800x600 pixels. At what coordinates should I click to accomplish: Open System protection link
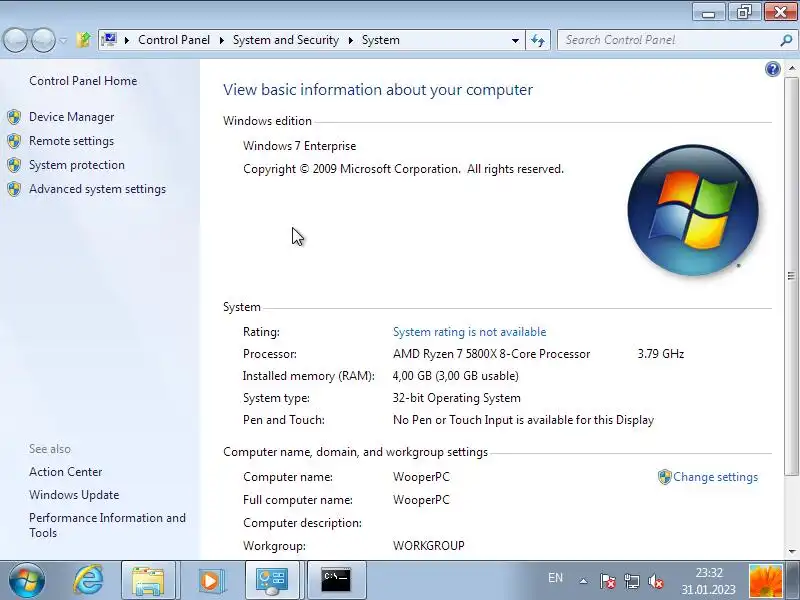[77, 165]
